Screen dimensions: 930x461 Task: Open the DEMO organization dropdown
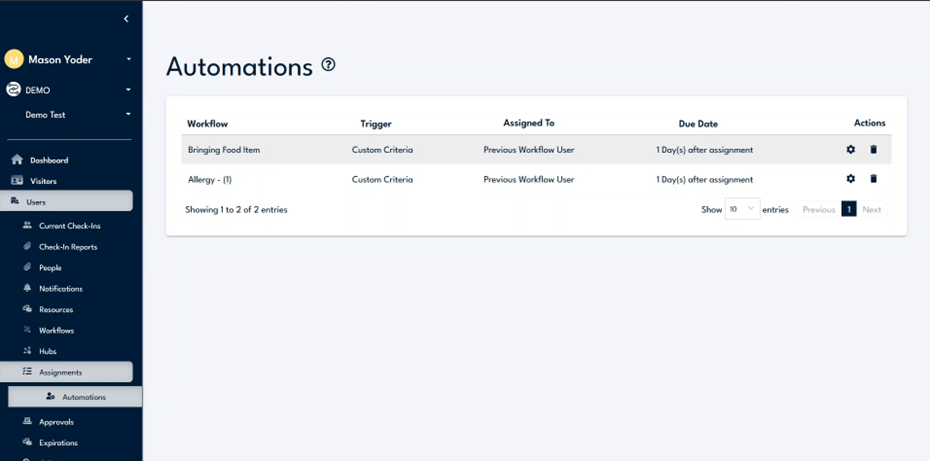pos(129,90)
